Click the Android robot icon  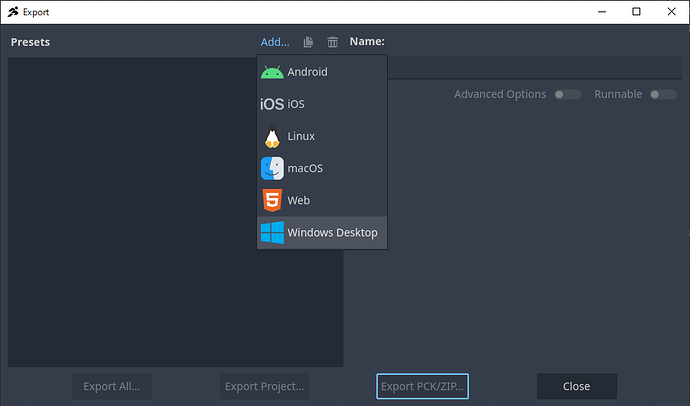pyautogui.click(x=272, y=72)
